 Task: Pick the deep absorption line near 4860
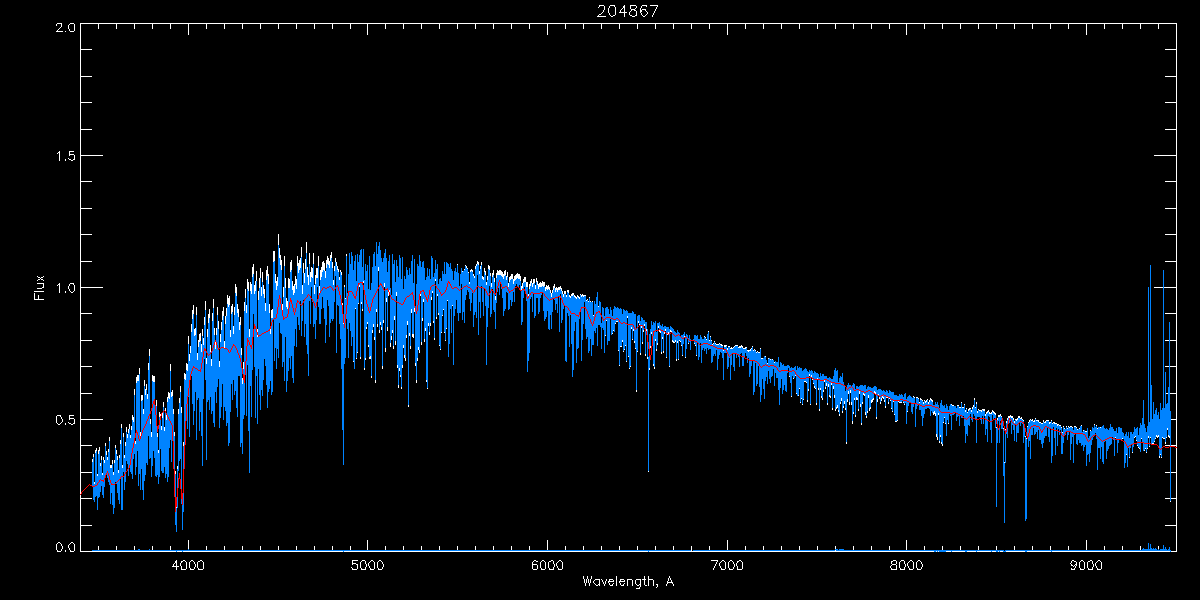point(343,430)
